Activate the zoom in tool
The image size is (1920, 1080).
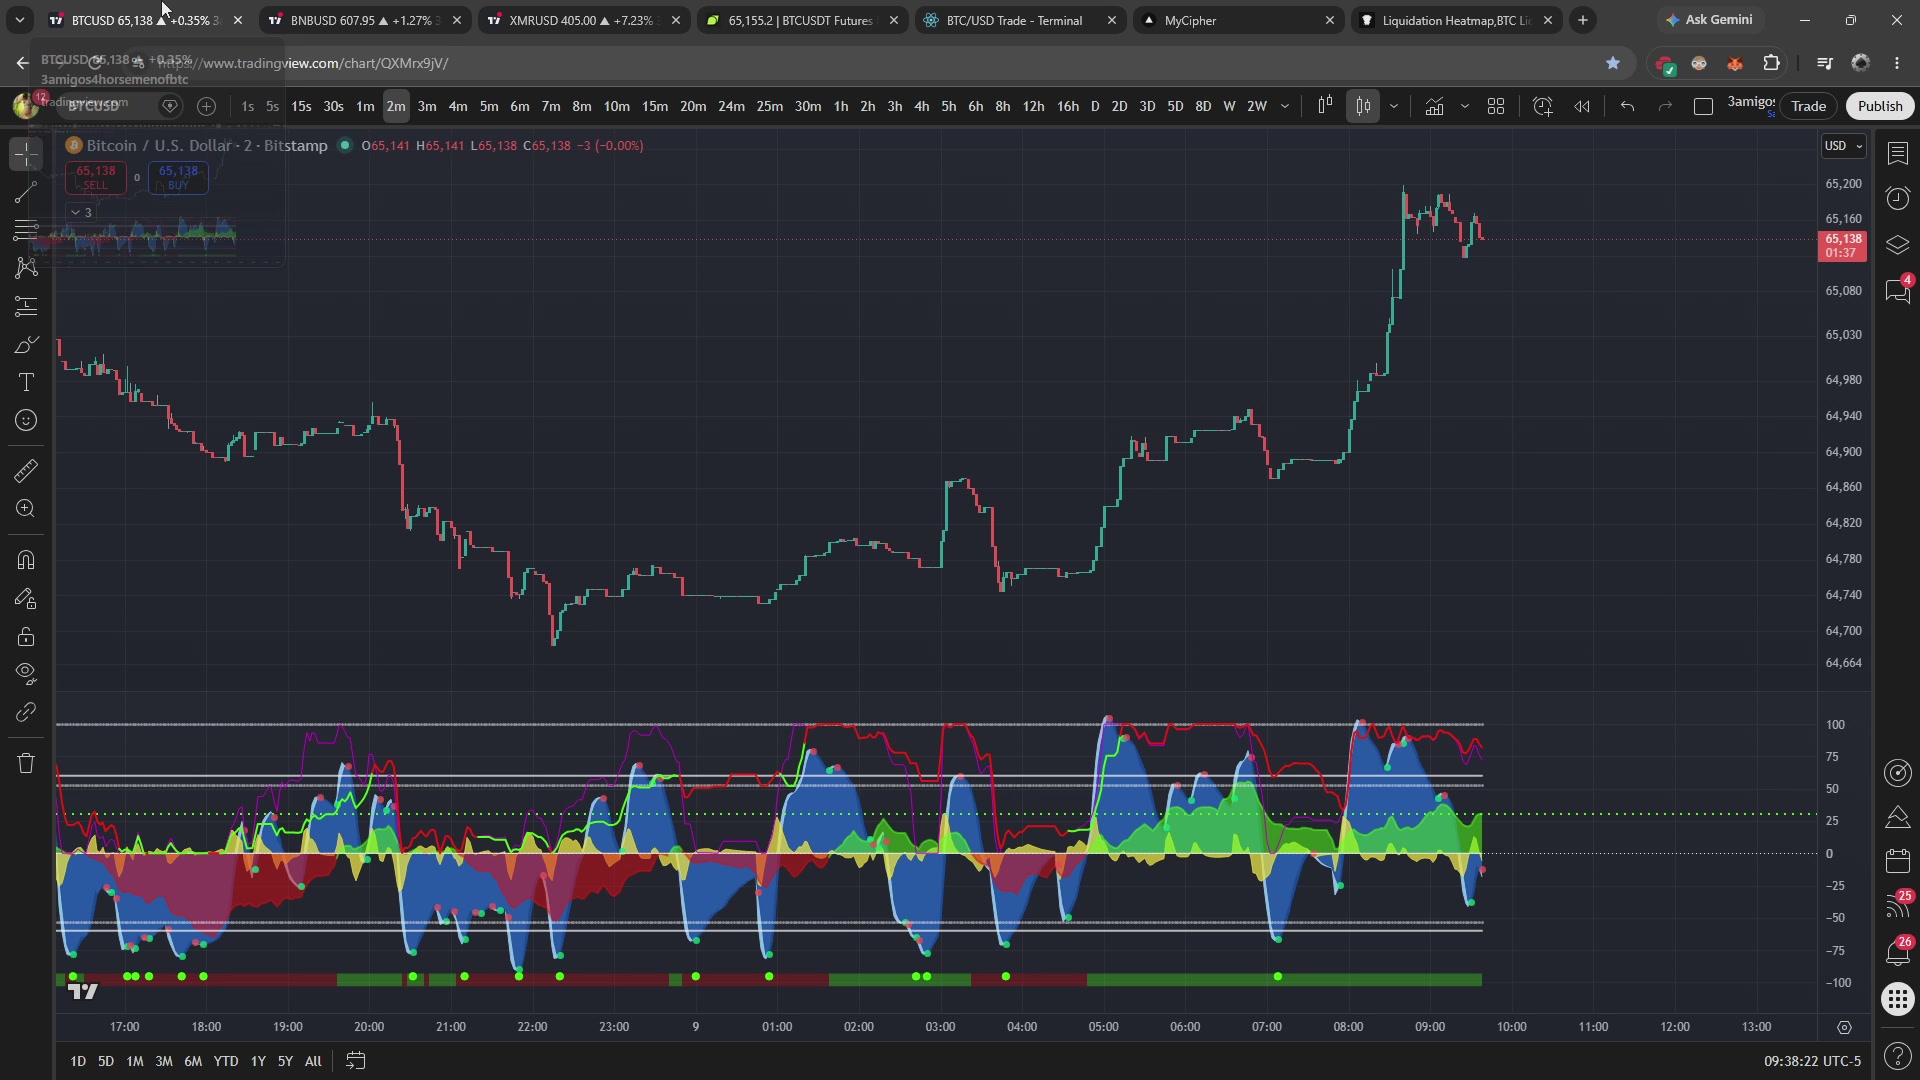coord(26,509)
